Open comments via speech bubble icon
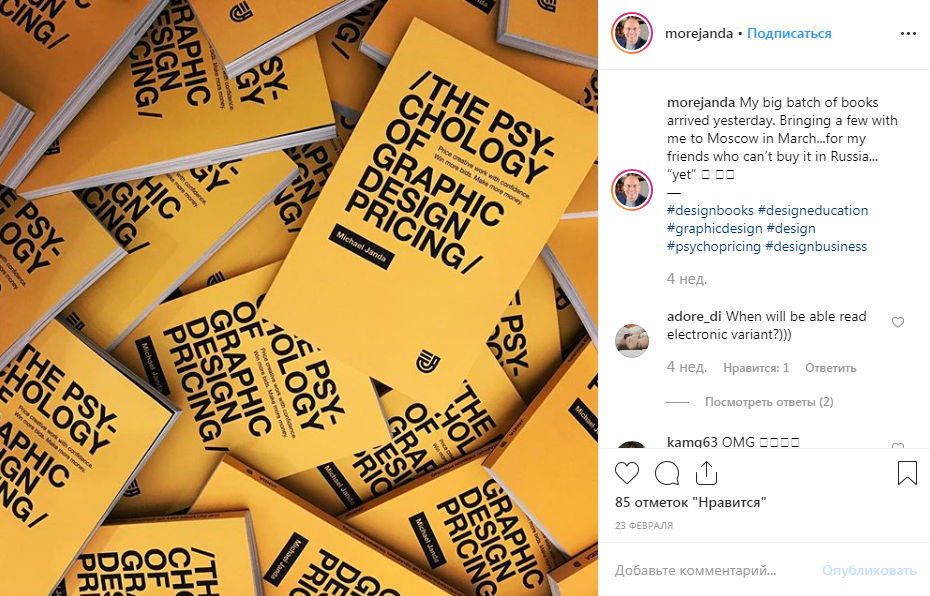The width and height of the screenshot is (930, 596). [667, 473]
